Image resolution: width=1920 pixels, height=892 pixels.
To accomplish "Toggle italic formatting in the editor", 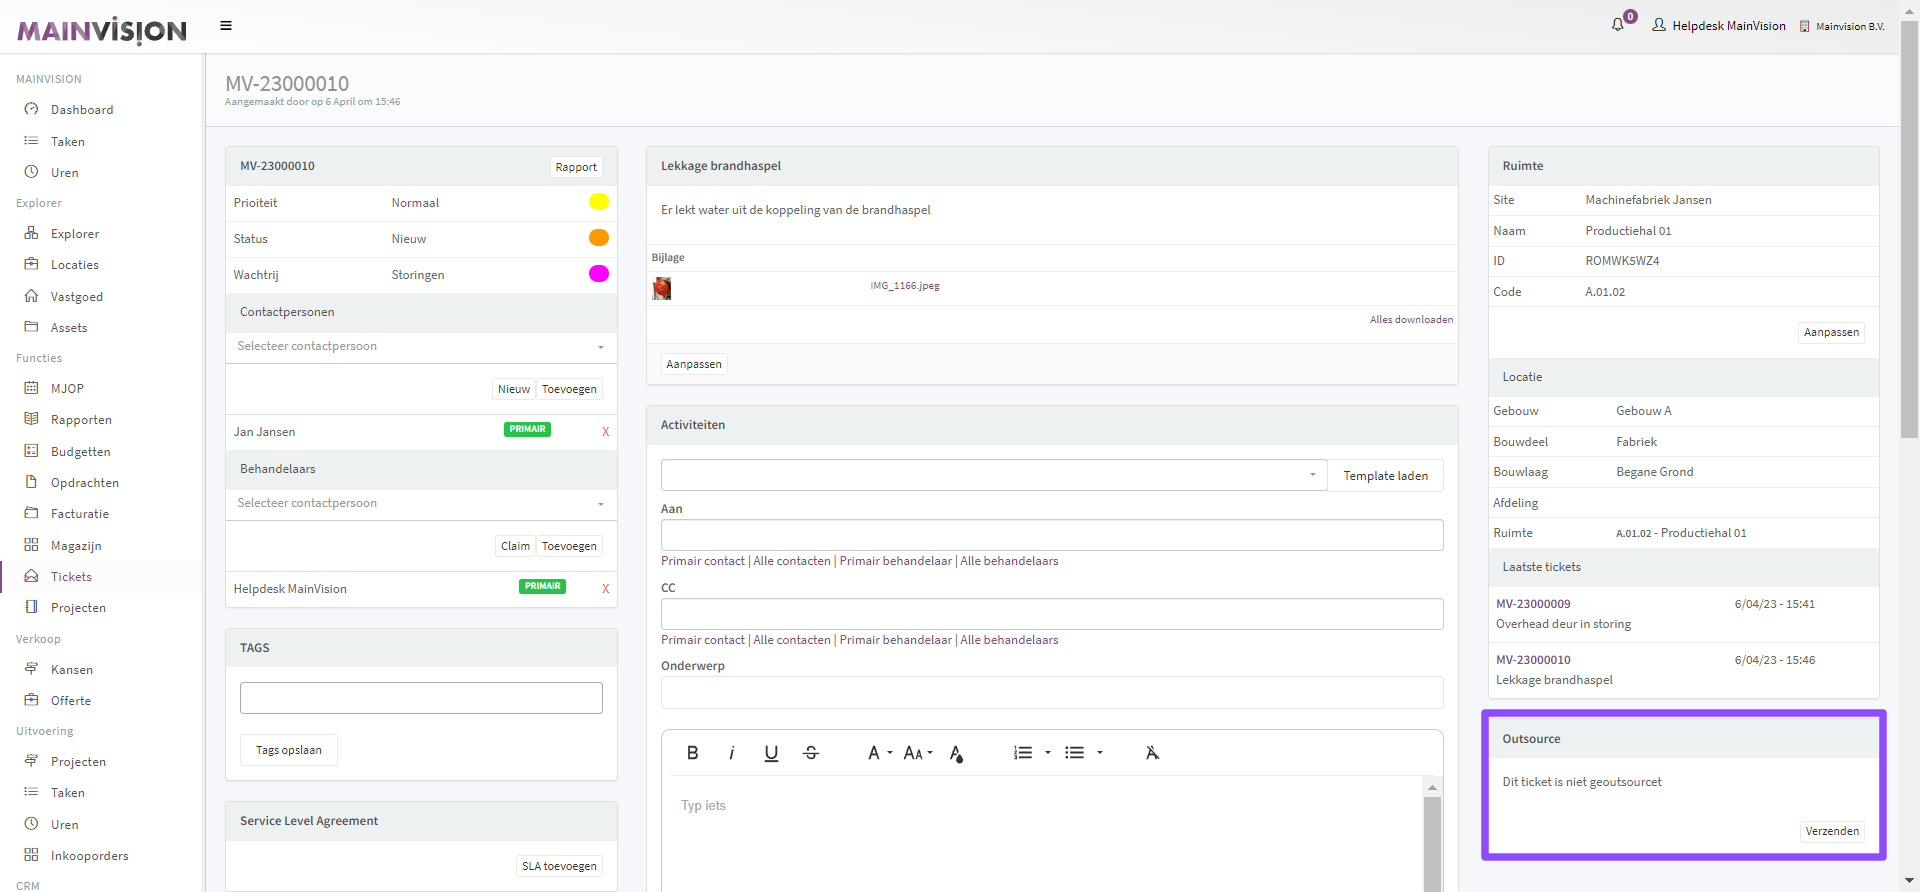I will click(732, 753).
